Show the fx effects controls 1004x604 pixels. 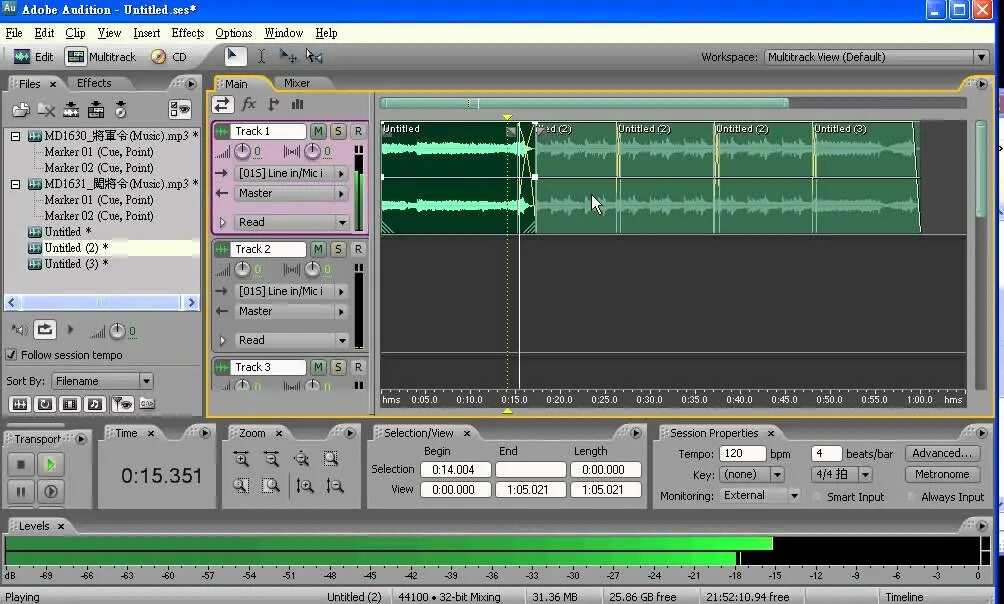coord(248,104)
